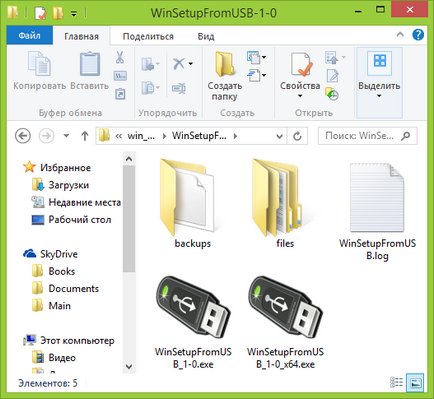Click the History icon with clock
Screen dimensions: 434x399
tap(332, 94)
